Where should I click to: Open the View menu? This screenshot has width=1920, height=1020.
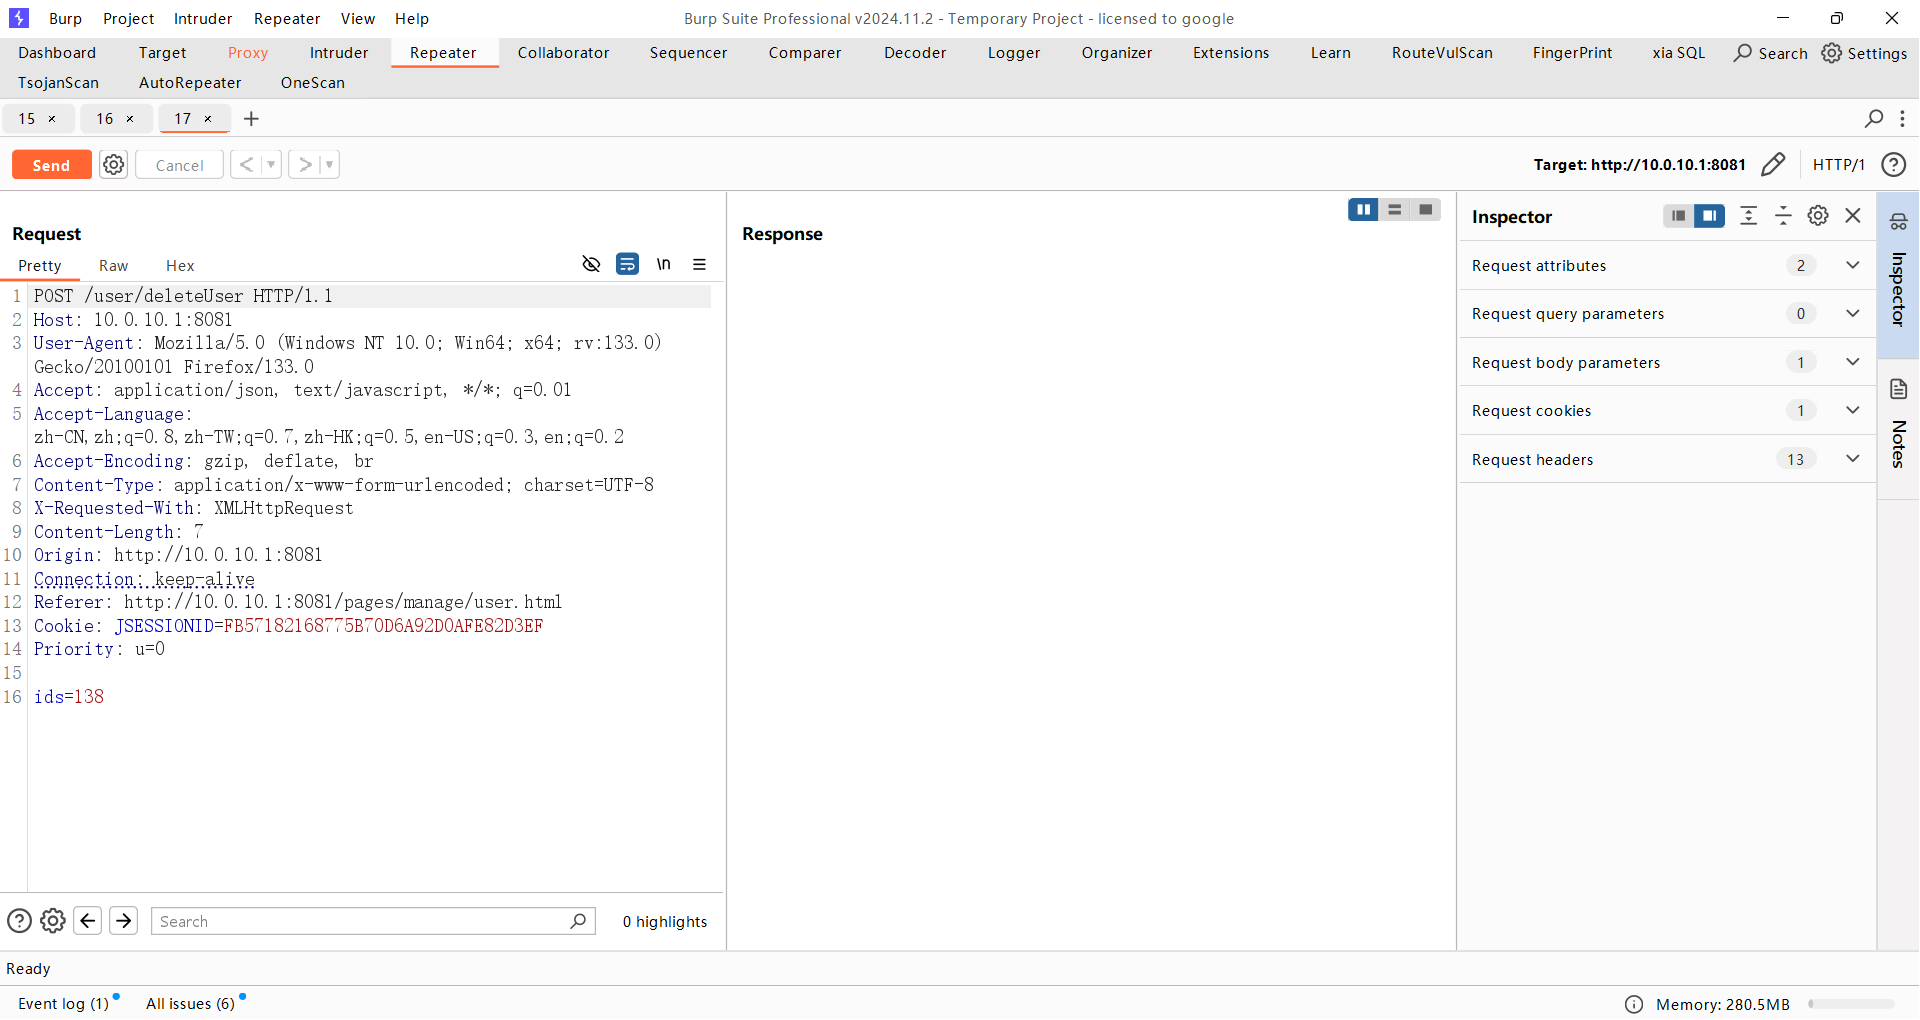357,18
